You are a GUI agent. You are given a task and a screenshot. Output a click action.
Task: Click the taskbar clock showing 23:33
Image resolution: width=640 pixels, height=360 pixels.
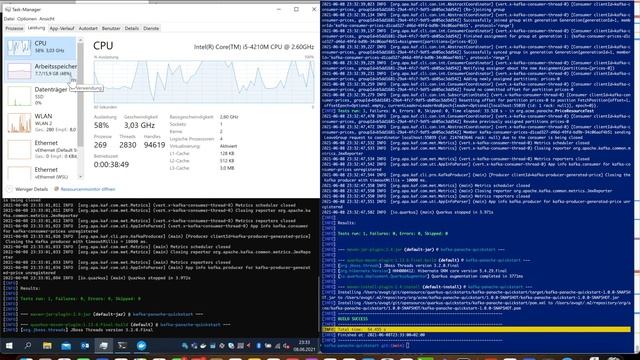tap(304, 346)
